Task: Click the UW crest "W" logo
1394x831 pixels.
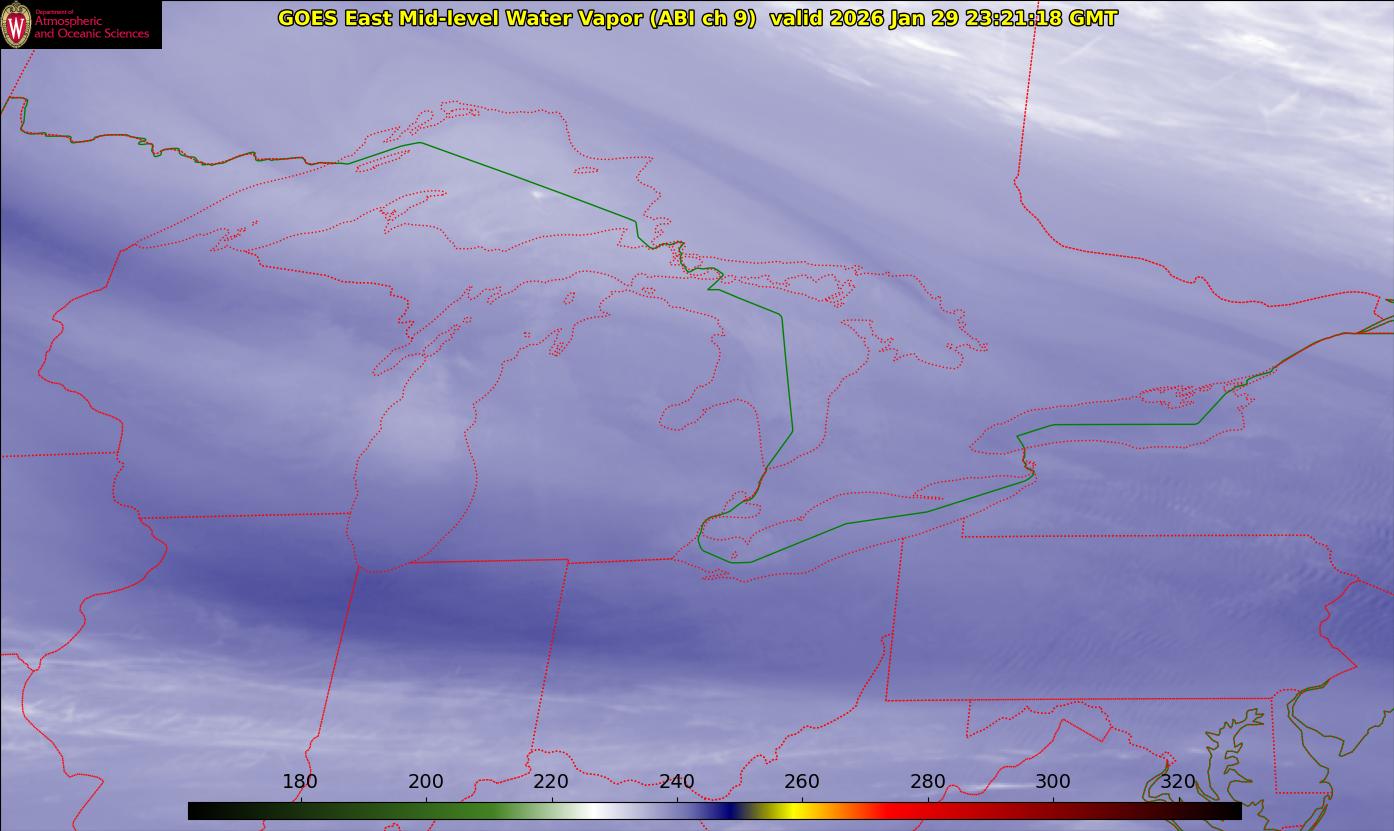Action: [x=17, y=25]
